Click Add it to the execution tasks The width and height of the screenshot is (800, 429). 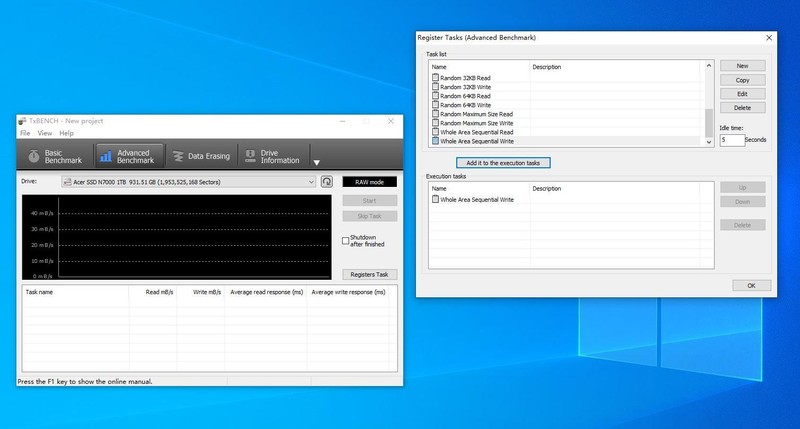[503, 162]
